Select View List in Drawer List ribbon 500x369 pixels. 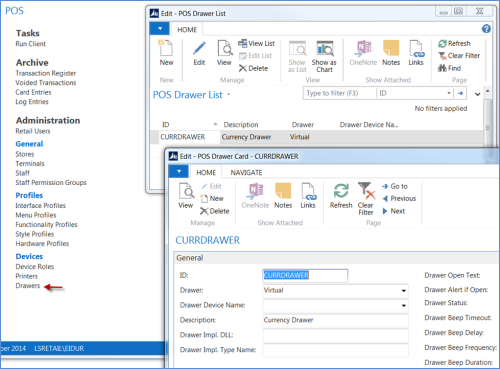(257, 43)
